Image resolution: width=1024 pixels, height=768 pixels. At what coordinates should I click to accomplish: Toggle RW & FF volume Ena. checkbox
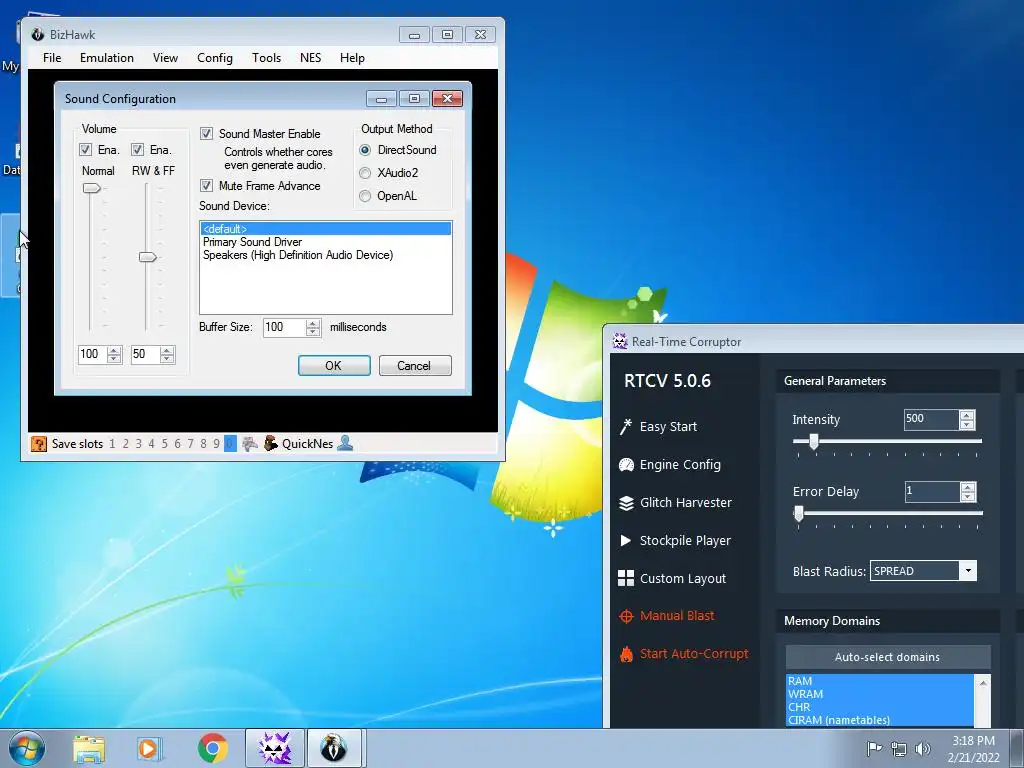point(137,150)
